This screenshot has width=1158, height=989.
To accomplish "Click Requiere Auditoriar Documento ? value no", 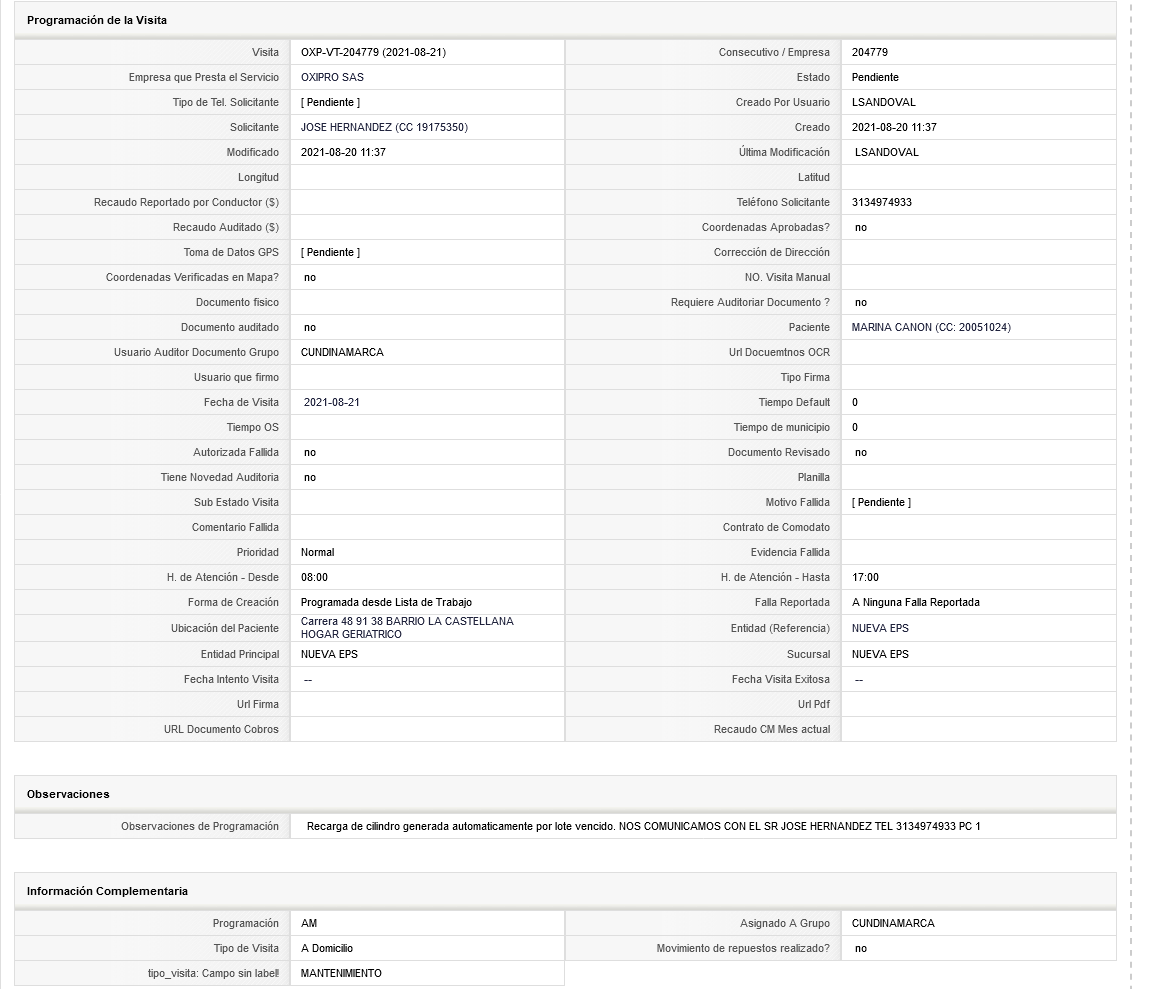I will pyautogui.click(x=860, y=303).
